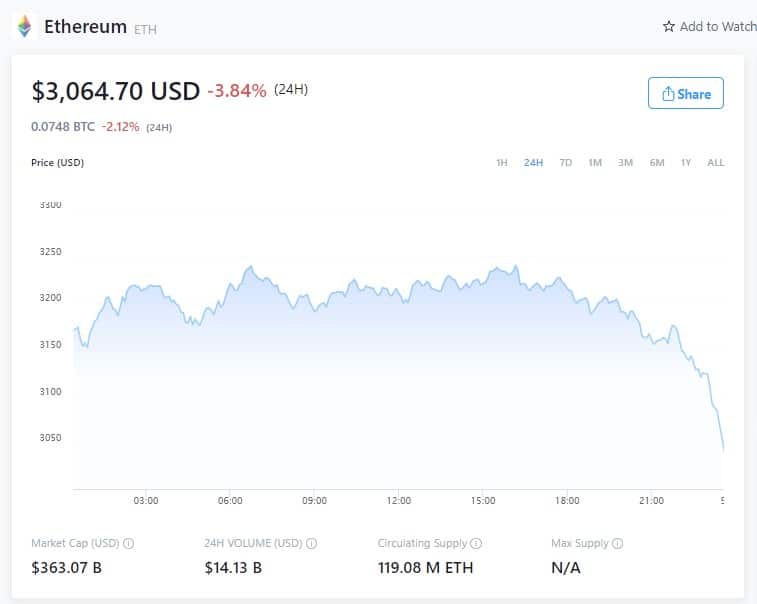This screenshot has height=604, width=757.
Task: Click the $3,064.70 USD price
Action: click(115, 91)
